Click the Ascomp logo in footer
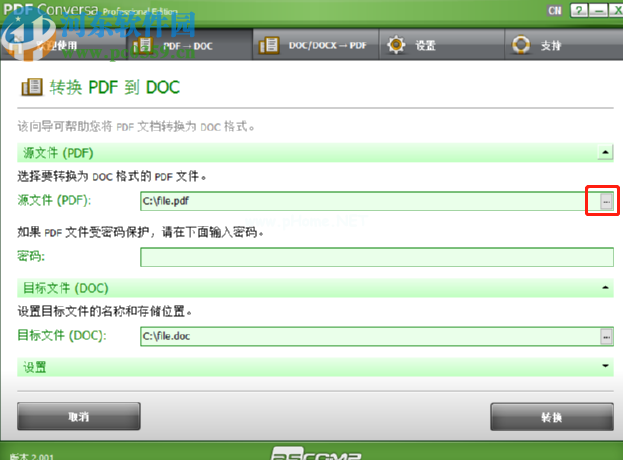Viewport: 623px width, 460px height. [316, 454]
